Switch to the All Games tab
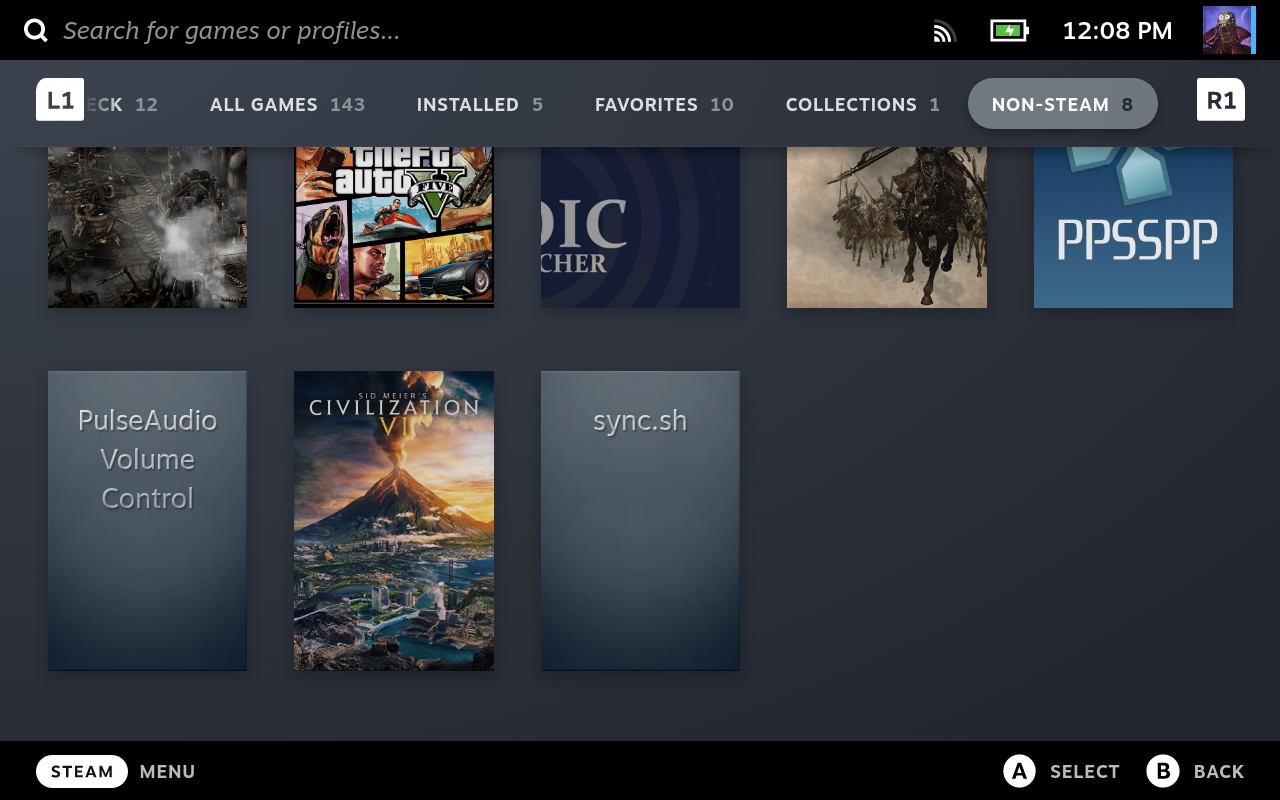 [x=287, y=104]
